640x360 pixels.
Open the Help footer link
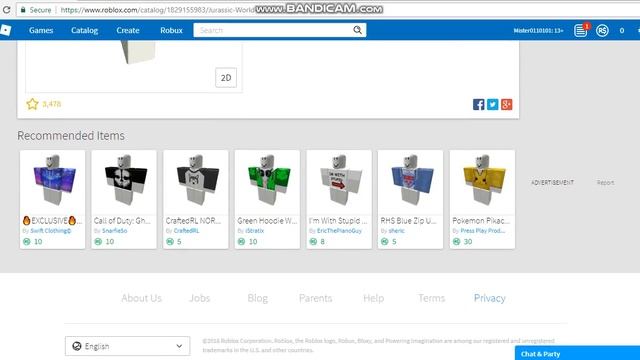click(x=373, y=298)
